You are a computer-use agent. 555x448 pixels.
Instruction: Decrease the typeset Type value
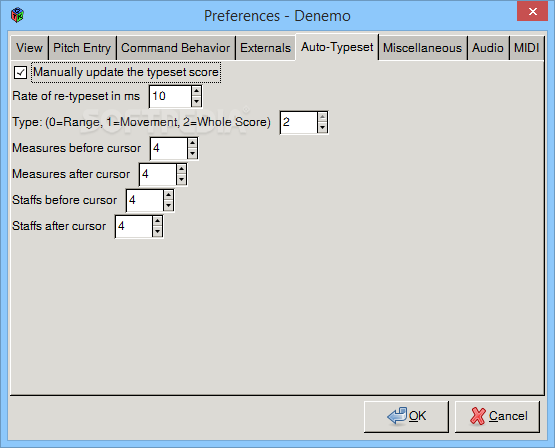pos(322,127)
